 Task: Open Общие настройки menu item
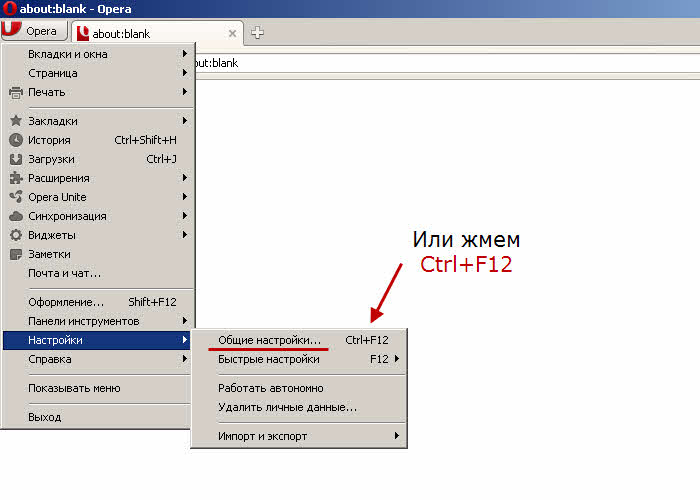click(x=270, y=340)
